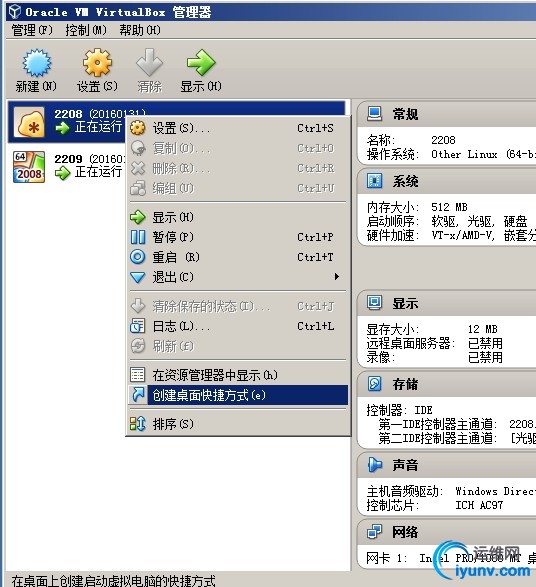
Task: Click the blue triangle icon beside 退出(C)
Action: [x=137, y=277]
